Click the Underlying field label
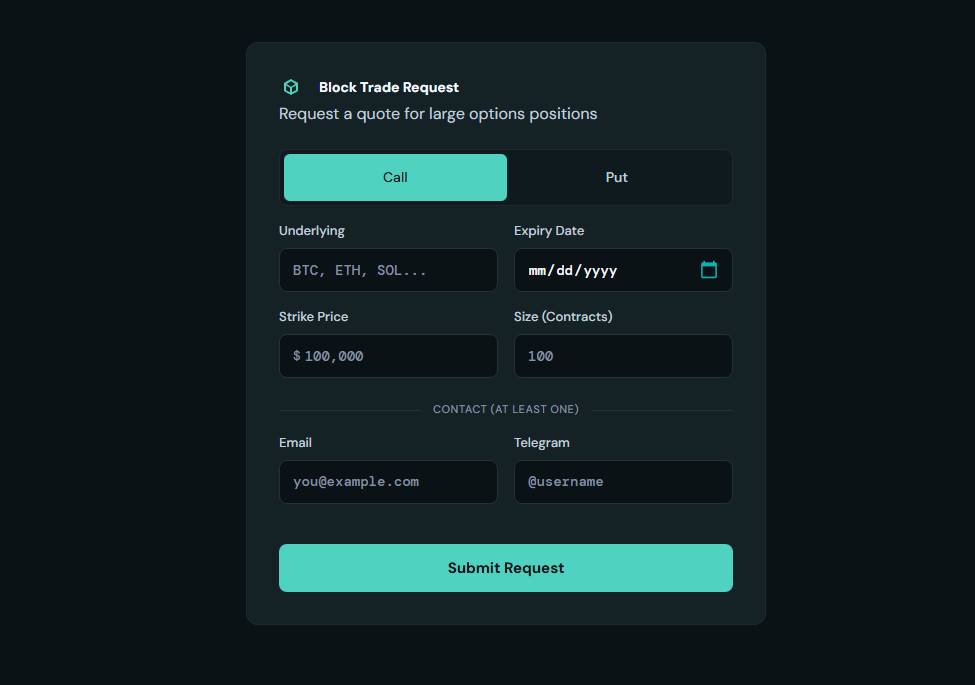The image size is (975, 685). [x=312, y=231]
